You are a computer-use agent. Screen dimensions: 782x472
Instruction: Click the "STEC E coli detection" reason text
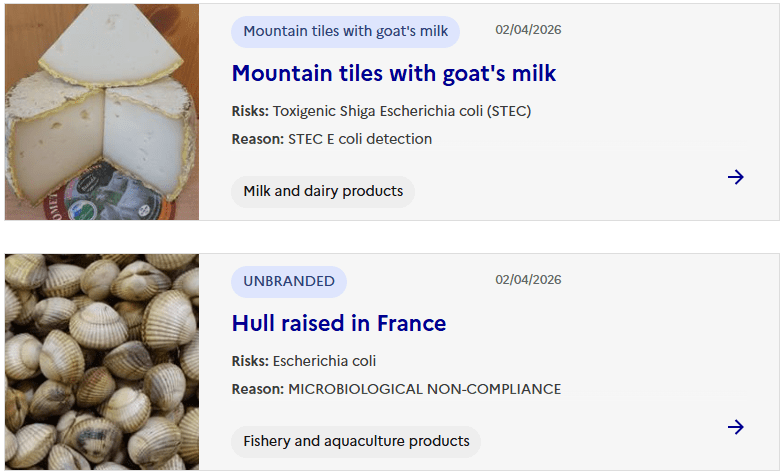(360, 139)
